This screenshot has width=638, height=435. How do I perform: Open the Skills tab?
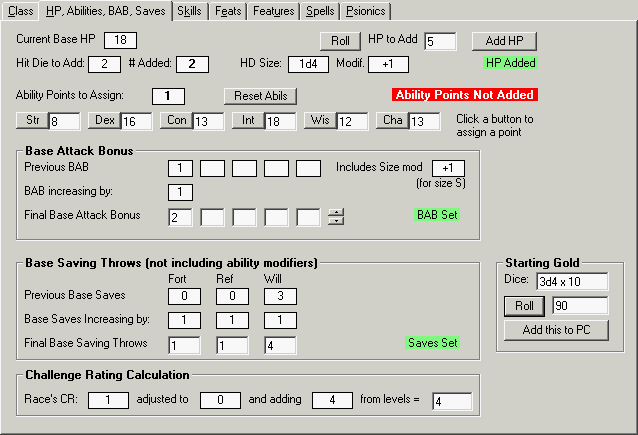[x=188, y=12]
